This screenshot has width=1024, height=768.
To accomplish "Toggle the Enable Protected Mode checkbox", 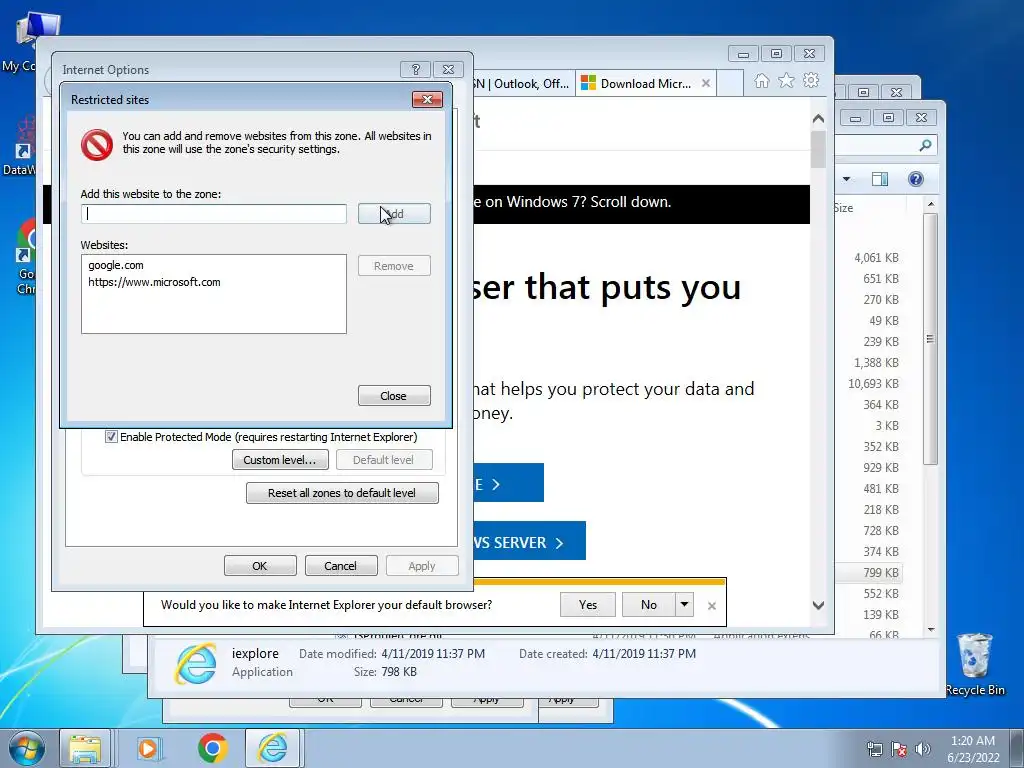I will [x=112, y=437].
